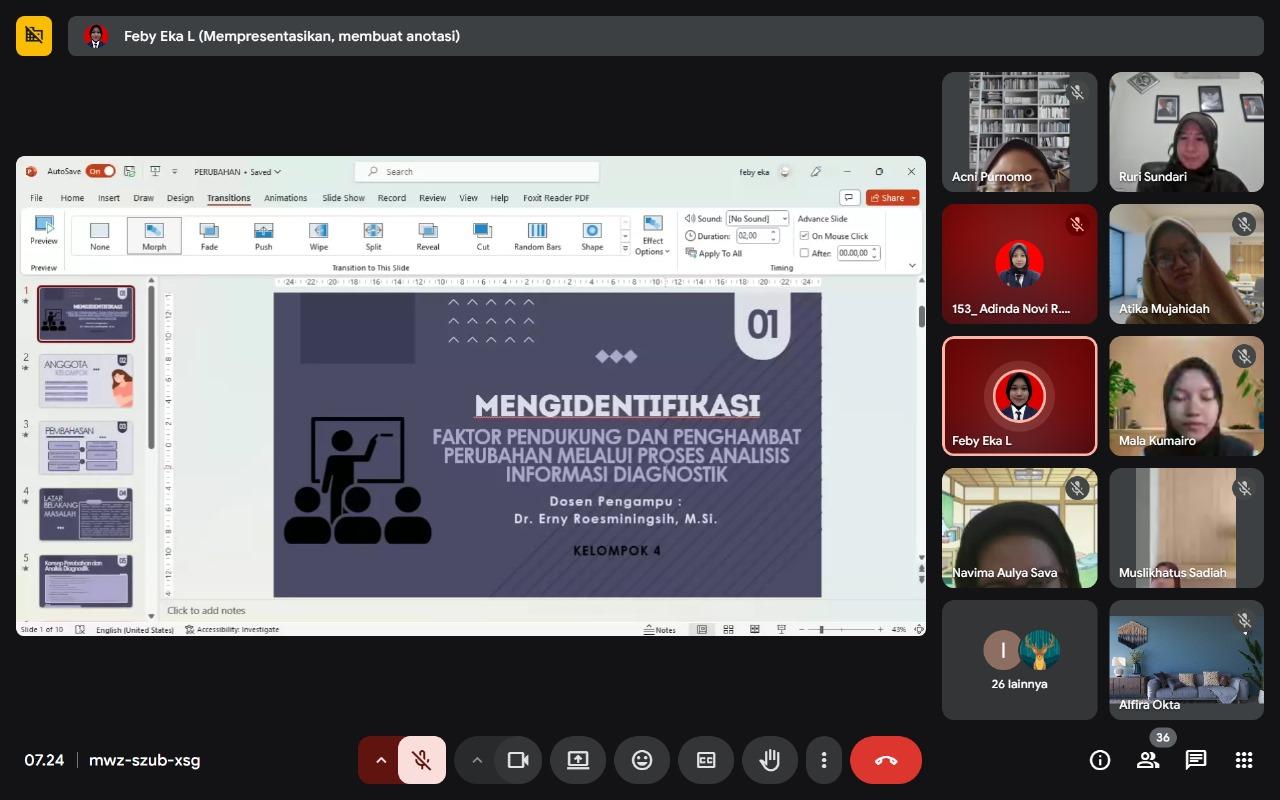
Task: Unmute the microphone
Action: click(x=422, y=760)
